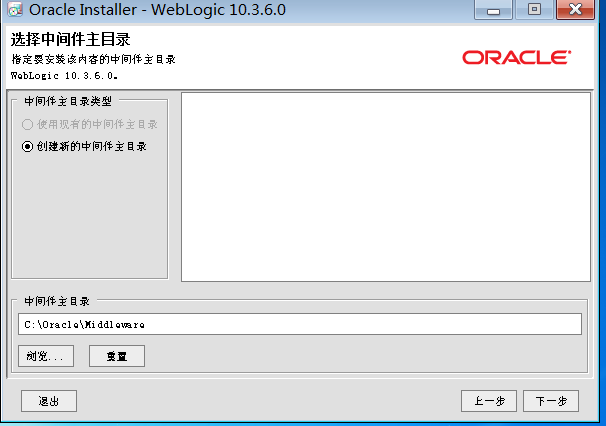Click the empty middleware home list panel

point(386,187)
